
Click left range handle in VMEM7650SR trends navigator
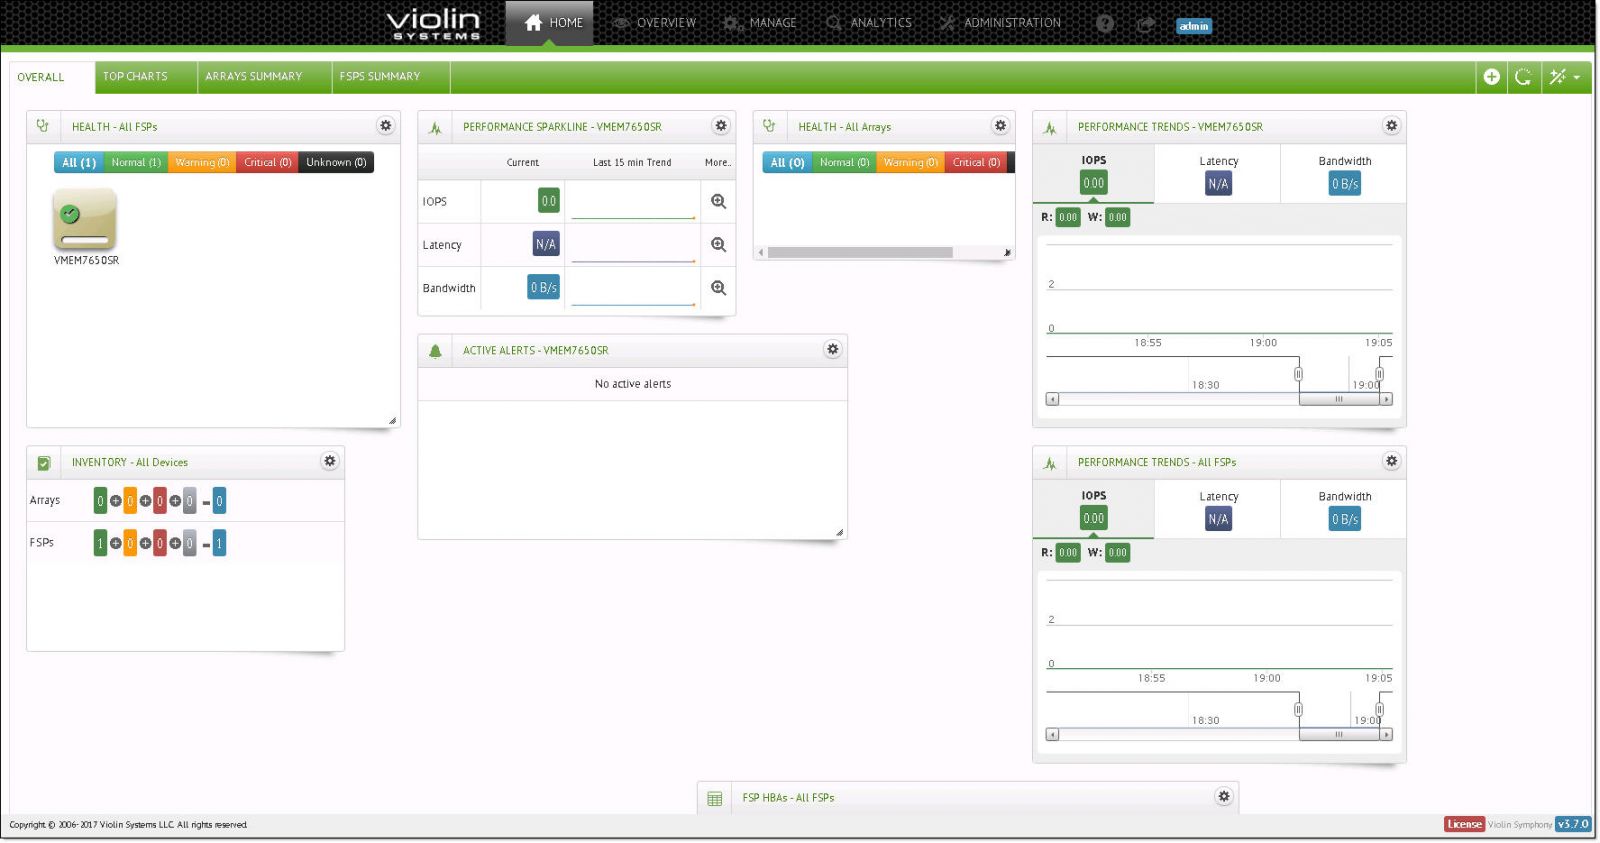pyautogui.click(x=1298, y=374)
